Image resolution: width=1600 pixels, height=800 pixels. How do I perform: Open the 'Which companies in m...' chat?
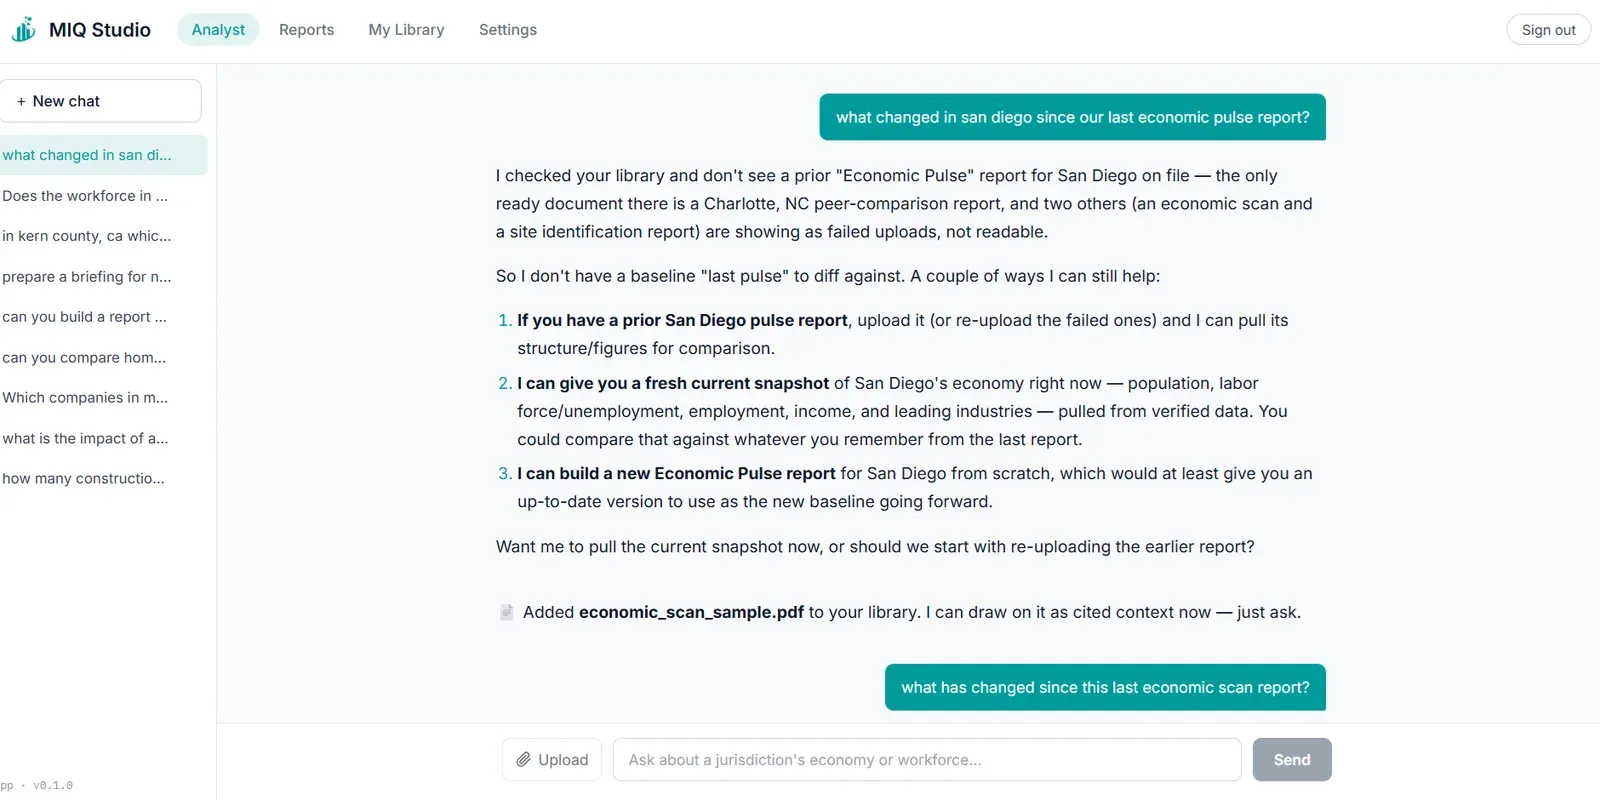[102, 398]
